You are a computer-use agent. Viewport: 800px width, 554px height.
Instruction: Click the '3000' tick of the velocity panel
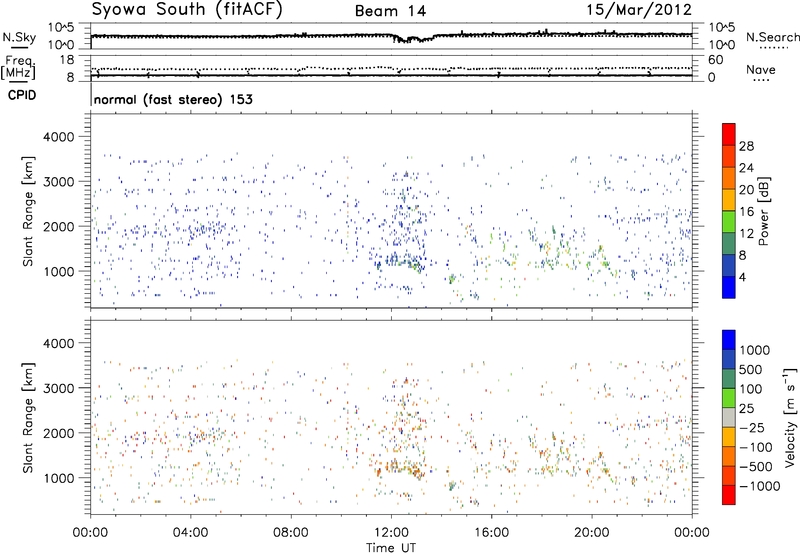[x=58, y=388]
